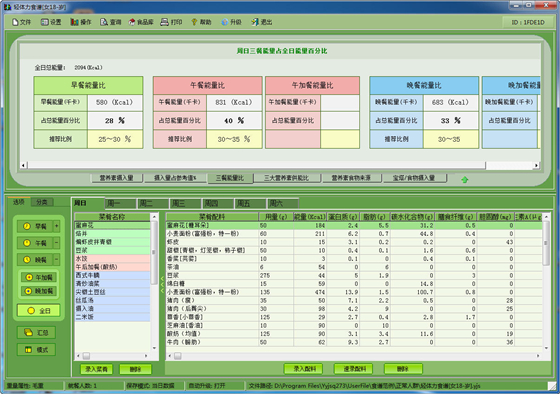Click the 操作 (Operations) toolbar item
The width and height of the screenshot is (560, 394).
81,22
